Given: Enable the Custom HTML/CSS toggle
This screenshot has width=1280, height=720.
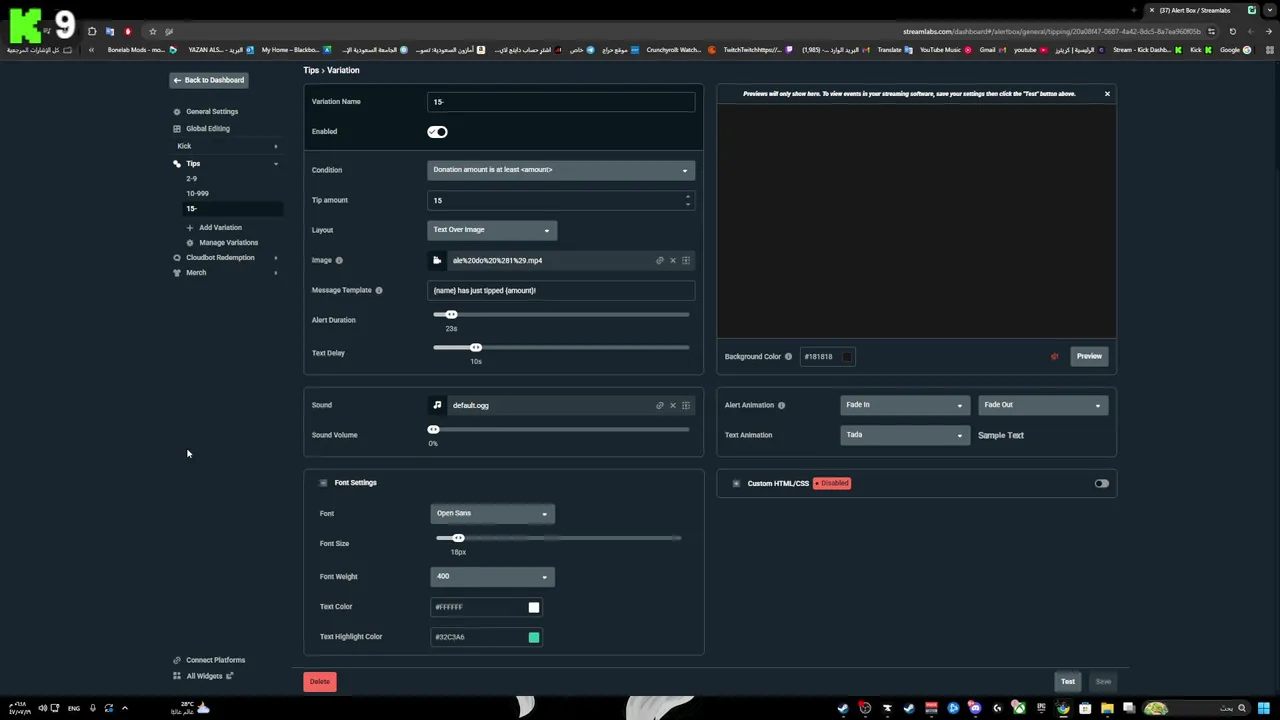Looking at the screenshot, I should pyautogui.click(x=1101, y=483).
